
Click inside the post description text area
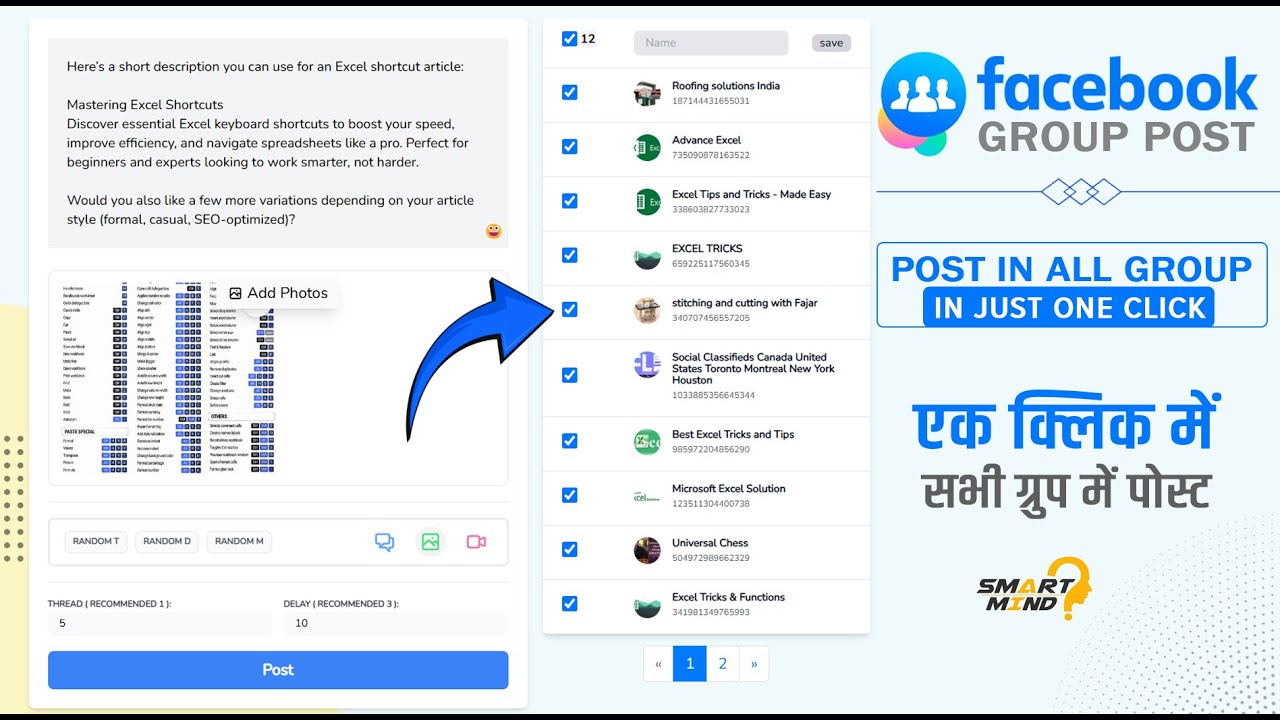(278, 143)
